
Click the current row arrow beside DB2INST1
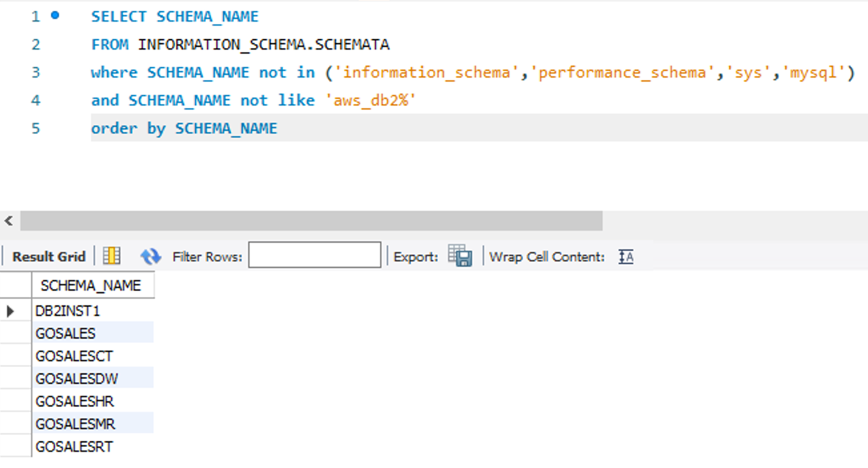11,311
